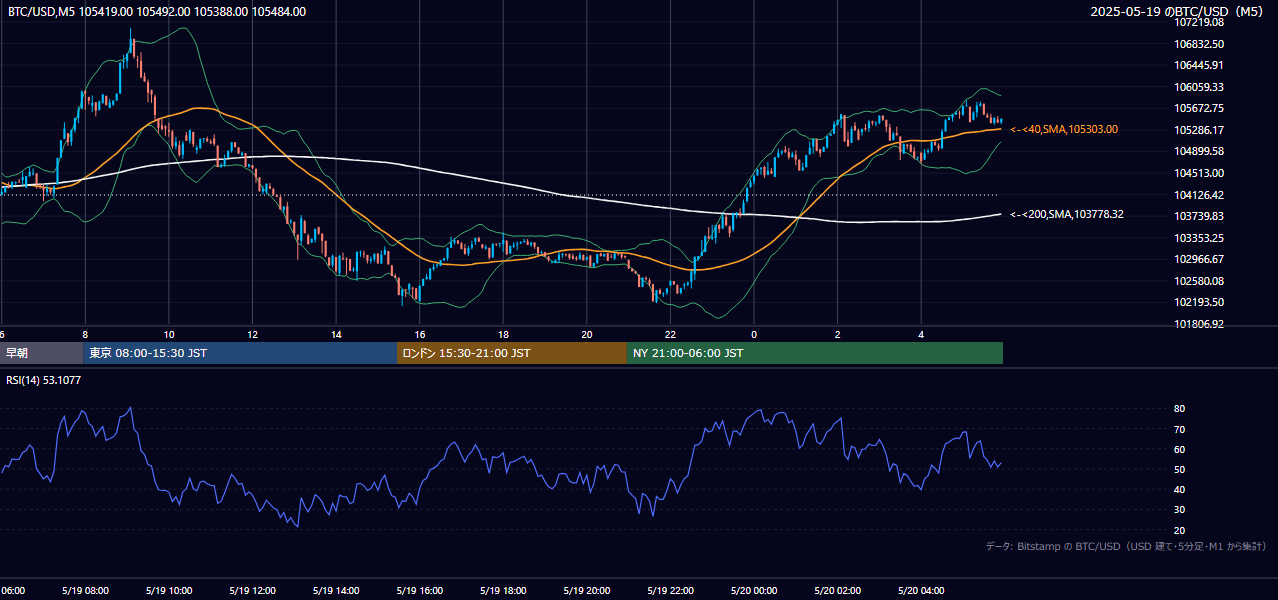Click the price axis value 102193.50
Viewport: 1278px width, 600px height.
(1199, 302)
